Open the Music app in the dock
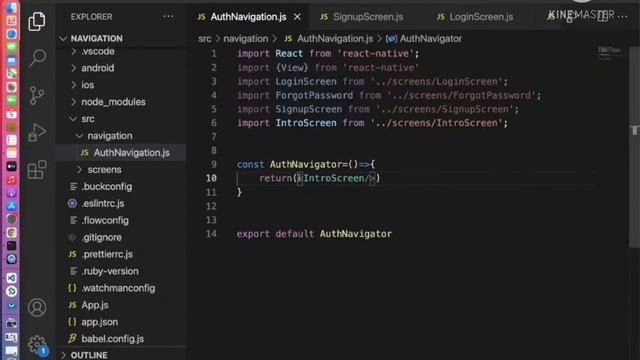Viewport: 640px width, 360px height. (11, 180)
